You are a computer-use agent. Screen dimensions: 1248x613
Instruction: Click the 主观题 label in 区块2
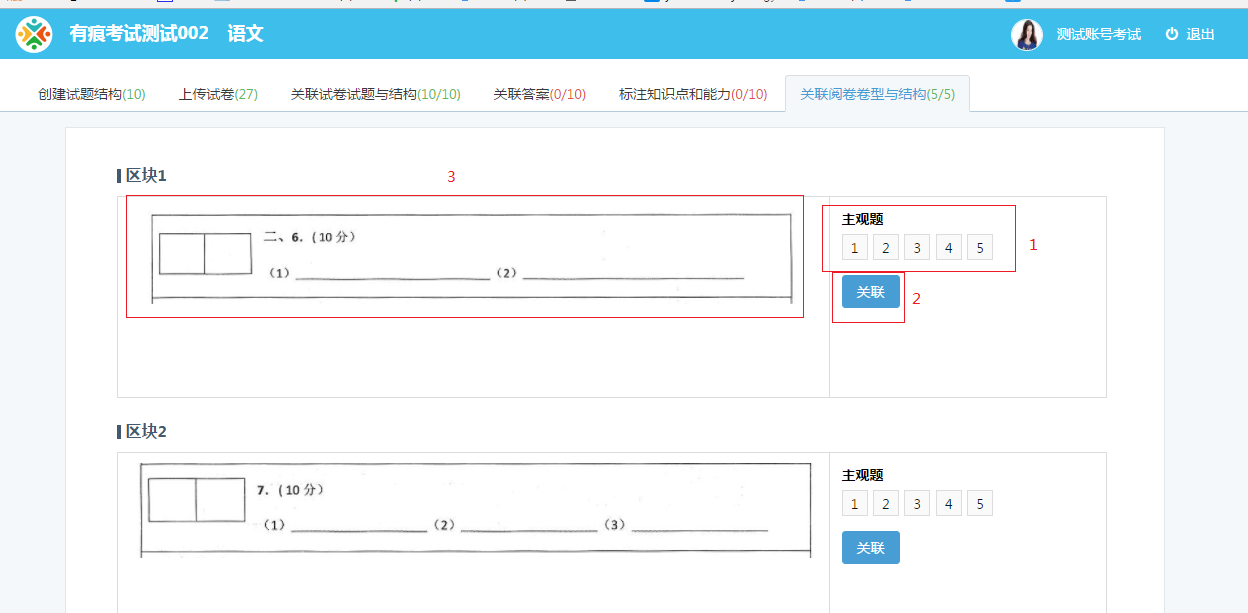click(863, 476)
